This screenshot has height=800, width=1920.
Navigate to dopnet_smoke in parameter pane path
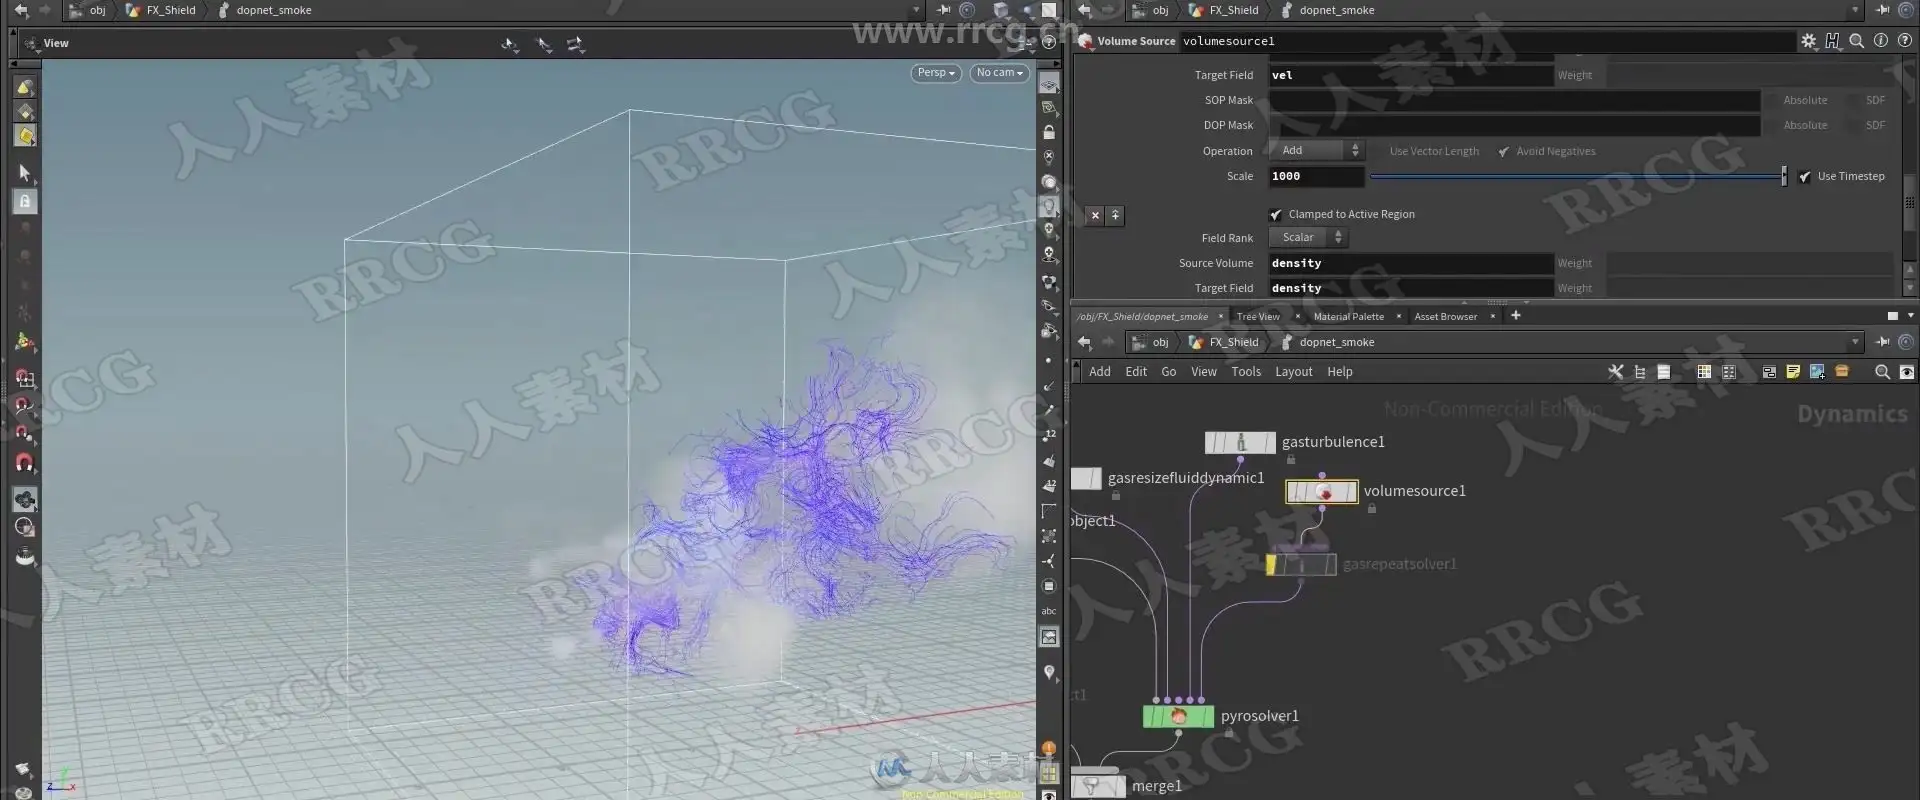pyautogui.click(x=1337, y=10)
